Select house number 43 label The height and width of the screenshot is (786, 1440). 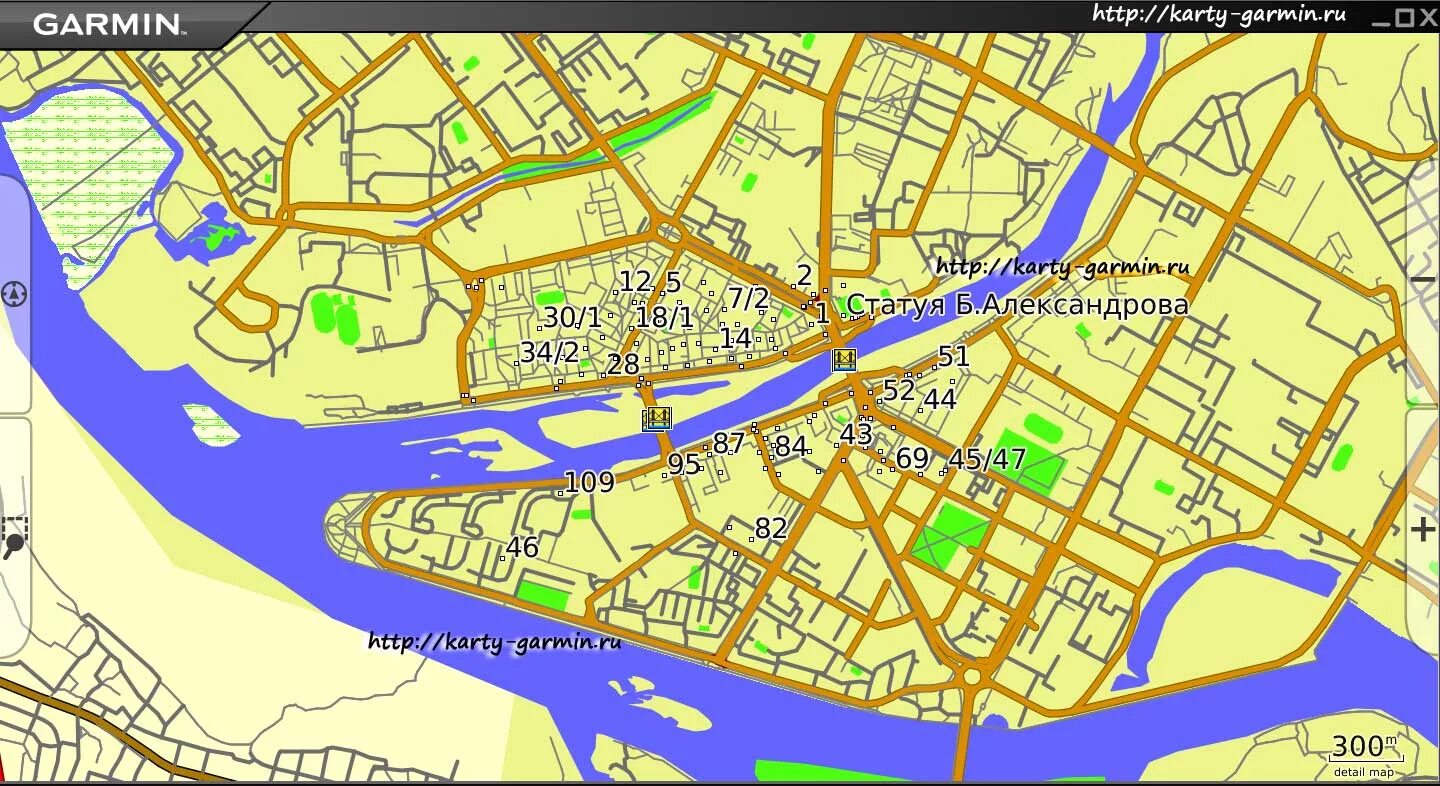click(x=856, y=434)
